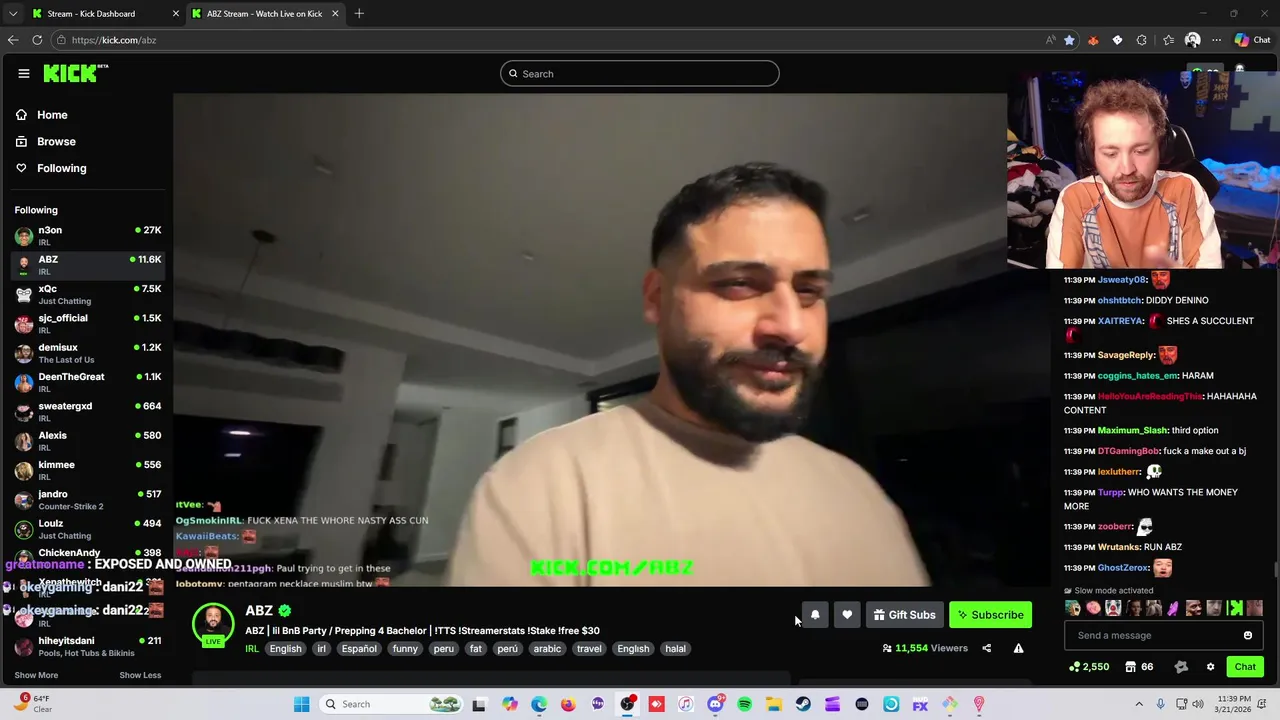The width and height of the screenshot is (1280, 720).
Task: Click the Gift Subs button
Action: (904, 615)
